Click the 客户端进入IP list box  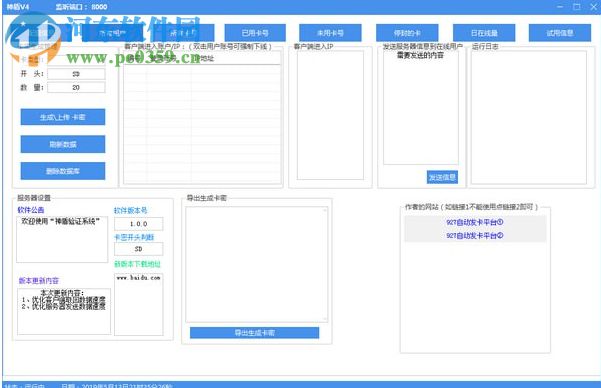[330, 115]
